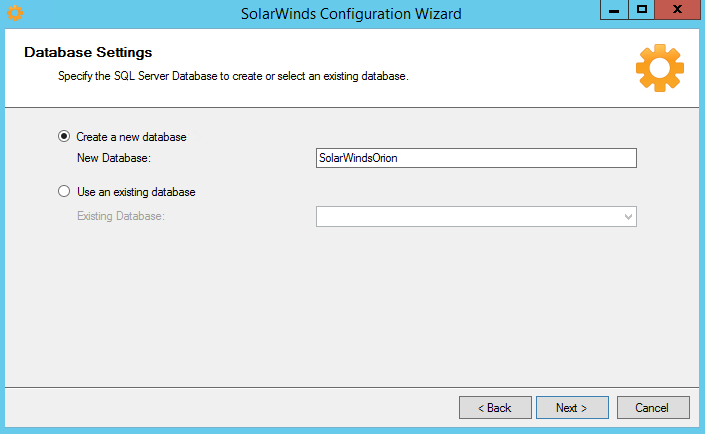Maximize the Configuration Wizard window
Image resolution: width=705 pixels, height=434 pixels.
pyautogui.click(x=642, y=9)
